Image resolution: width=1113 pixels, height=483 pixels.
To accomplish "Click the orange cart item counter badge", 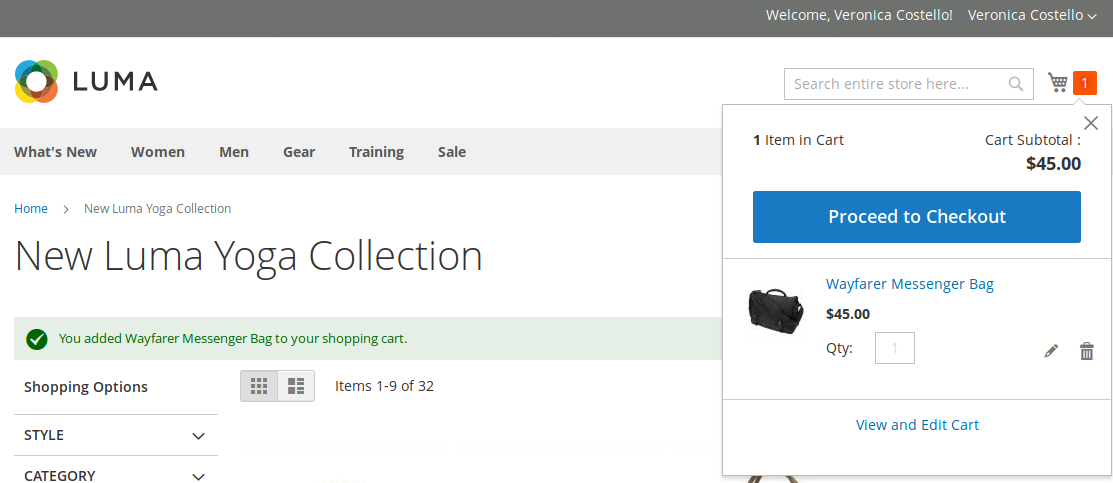I will coord(1084,83).
